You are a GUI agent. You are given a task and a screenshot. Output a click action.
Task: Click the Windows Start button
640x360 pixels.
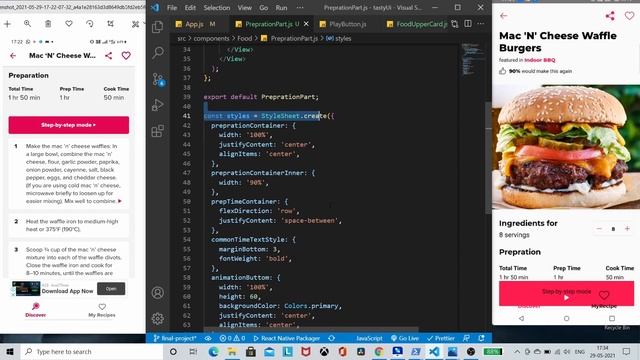click(10, 351)
